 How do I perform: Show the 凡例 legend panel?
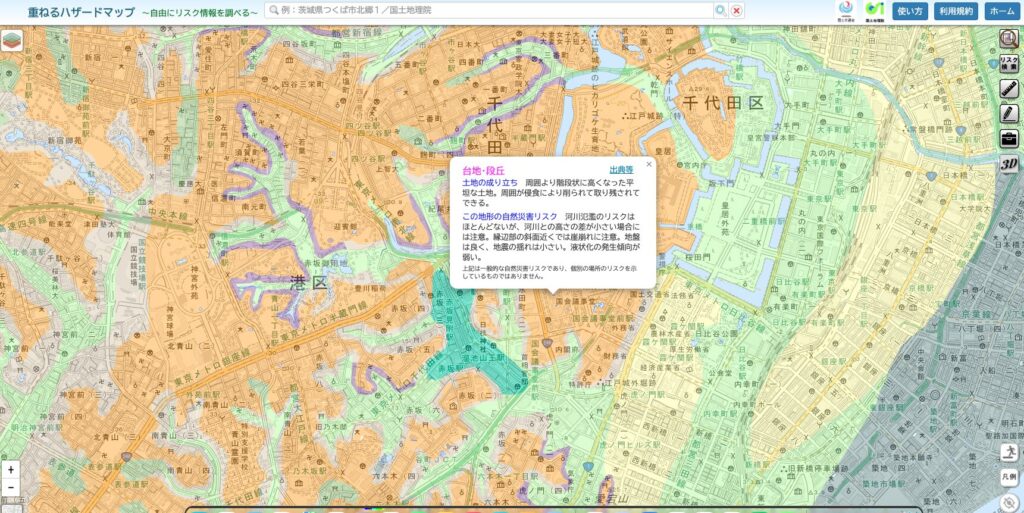coord(1009,477)
